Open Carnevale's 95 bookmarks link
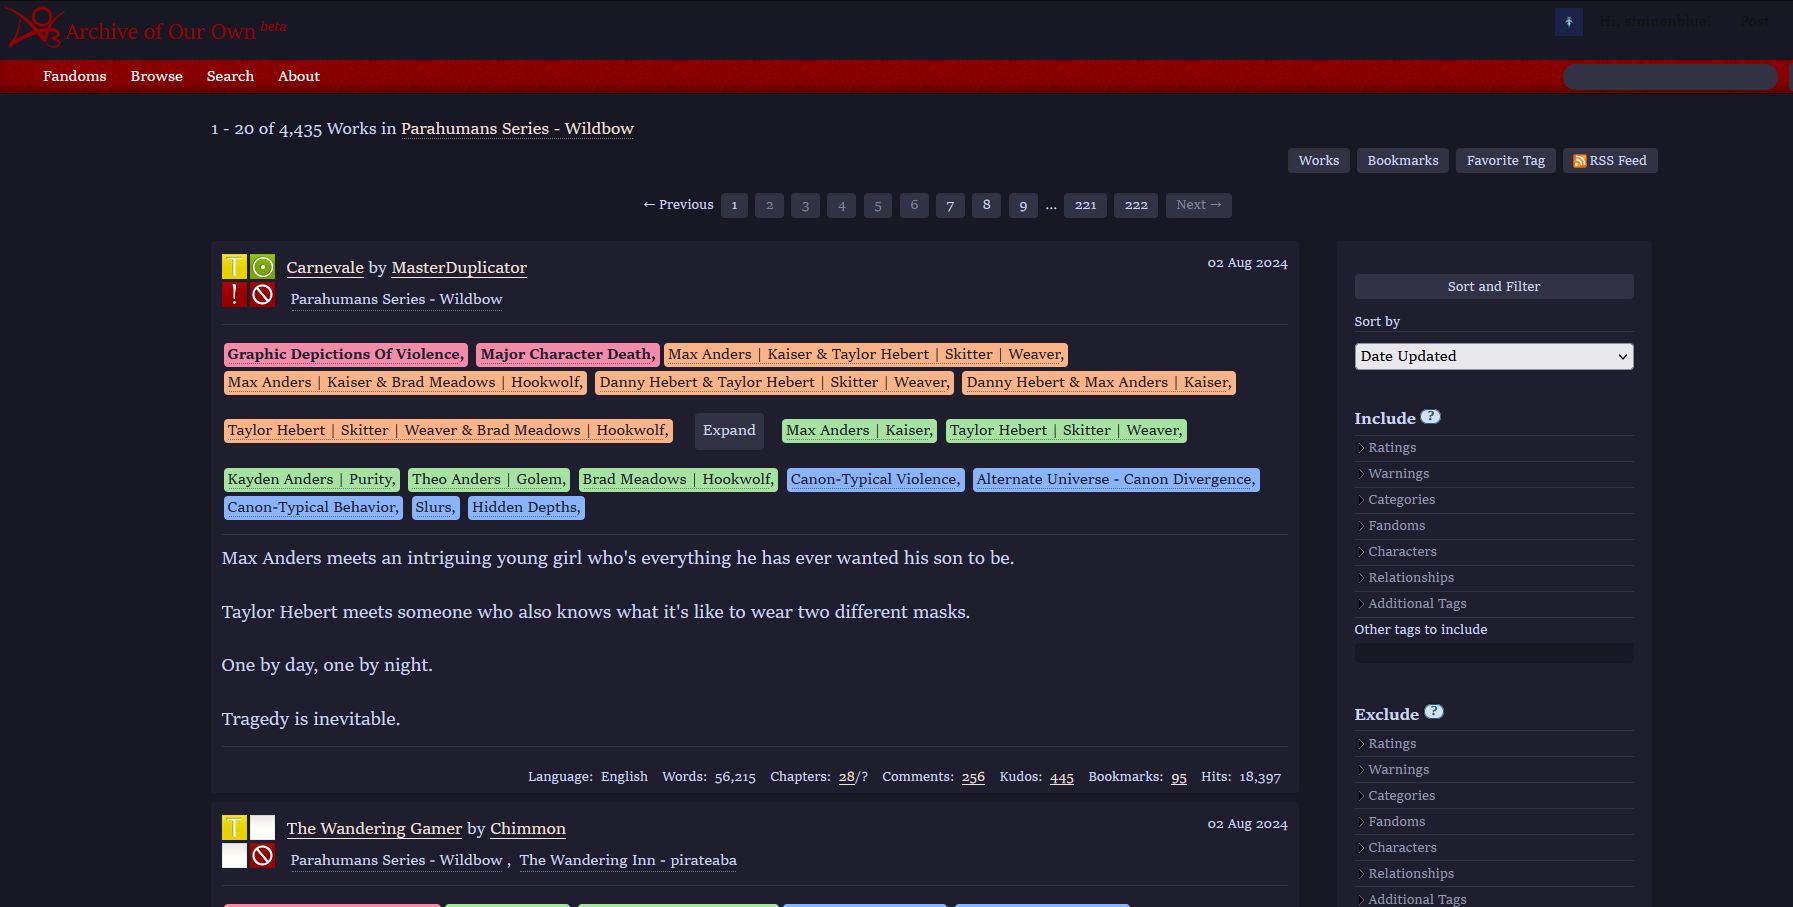Image resolution: width=1793 pixels, height=907 pixels. 1179,777
